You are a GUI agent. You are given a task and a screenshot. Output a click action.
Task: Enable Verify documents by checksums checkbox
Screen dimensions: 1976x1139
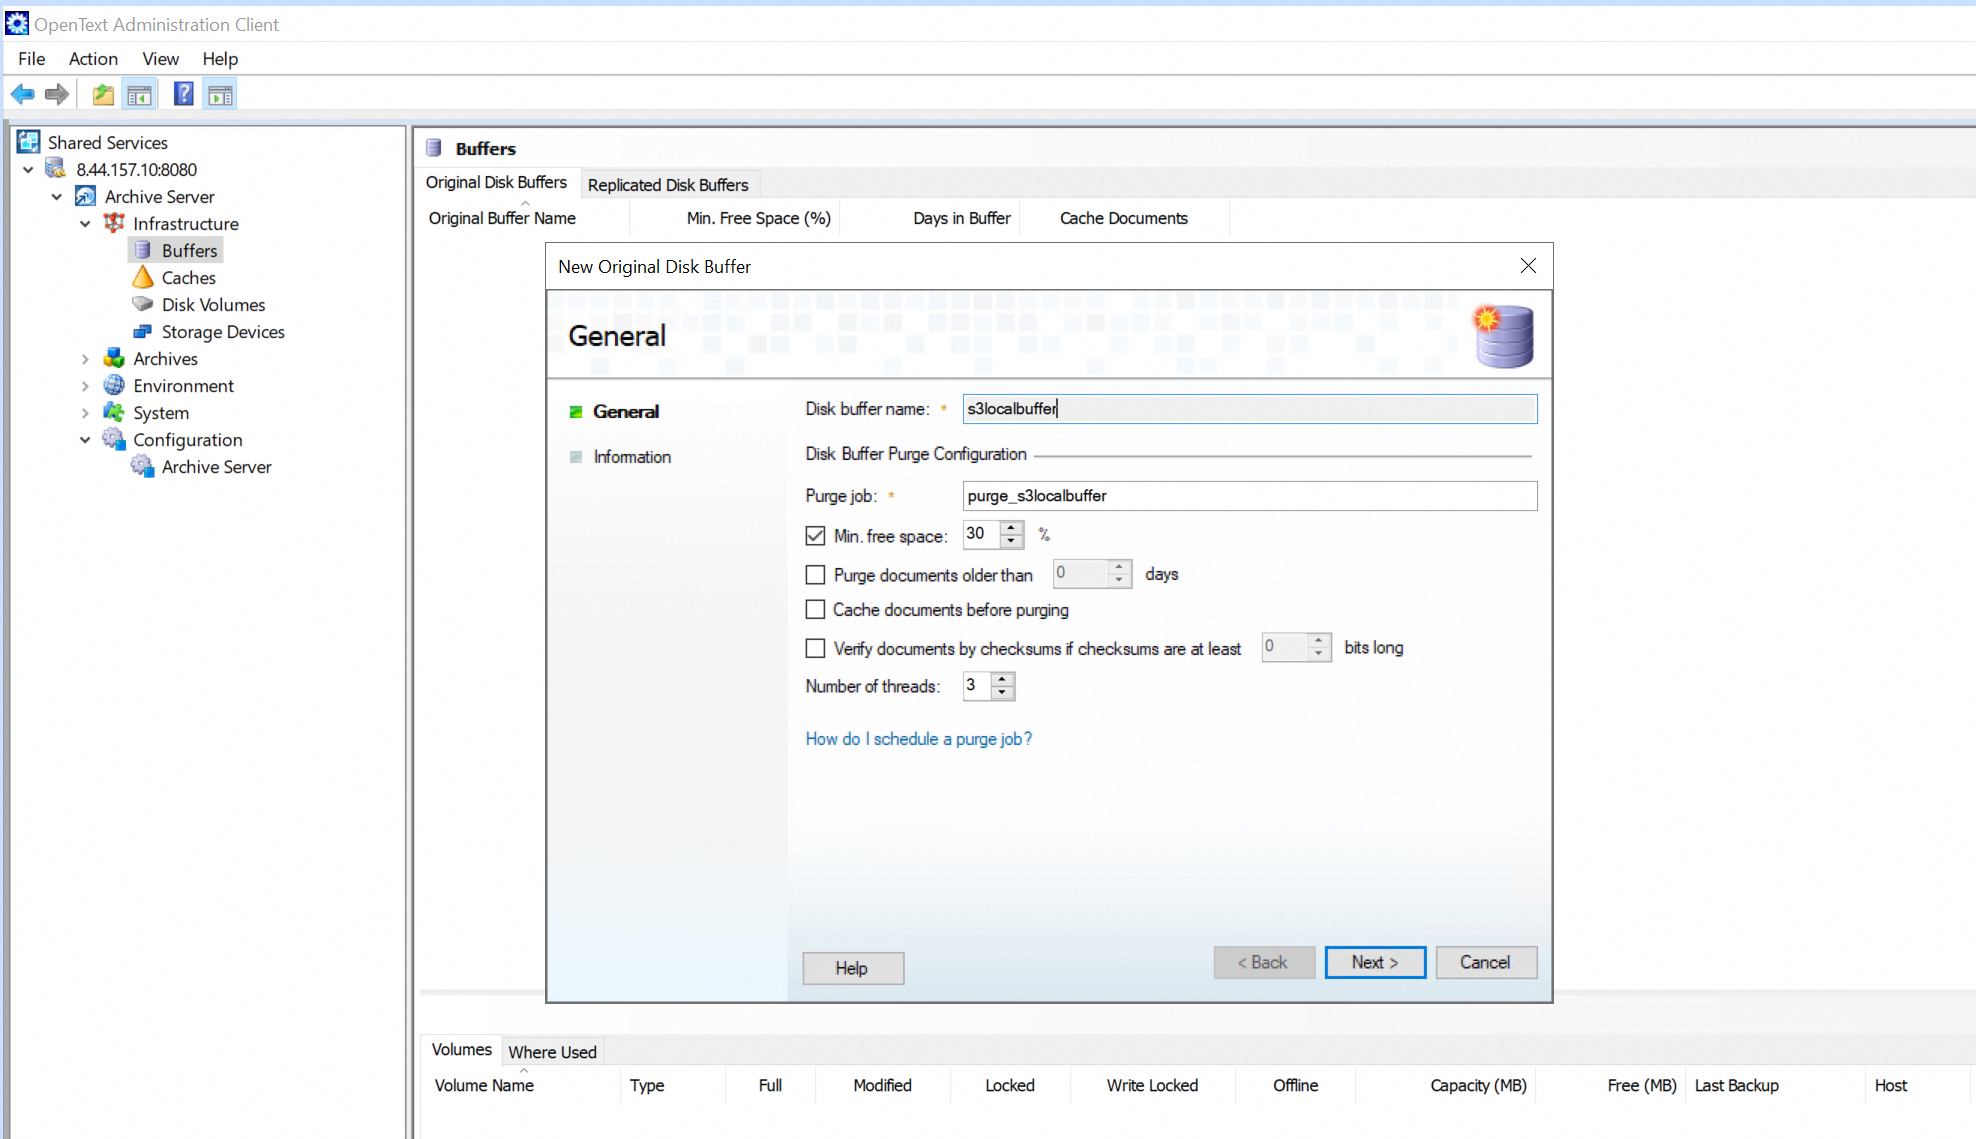tap(815, 649)
